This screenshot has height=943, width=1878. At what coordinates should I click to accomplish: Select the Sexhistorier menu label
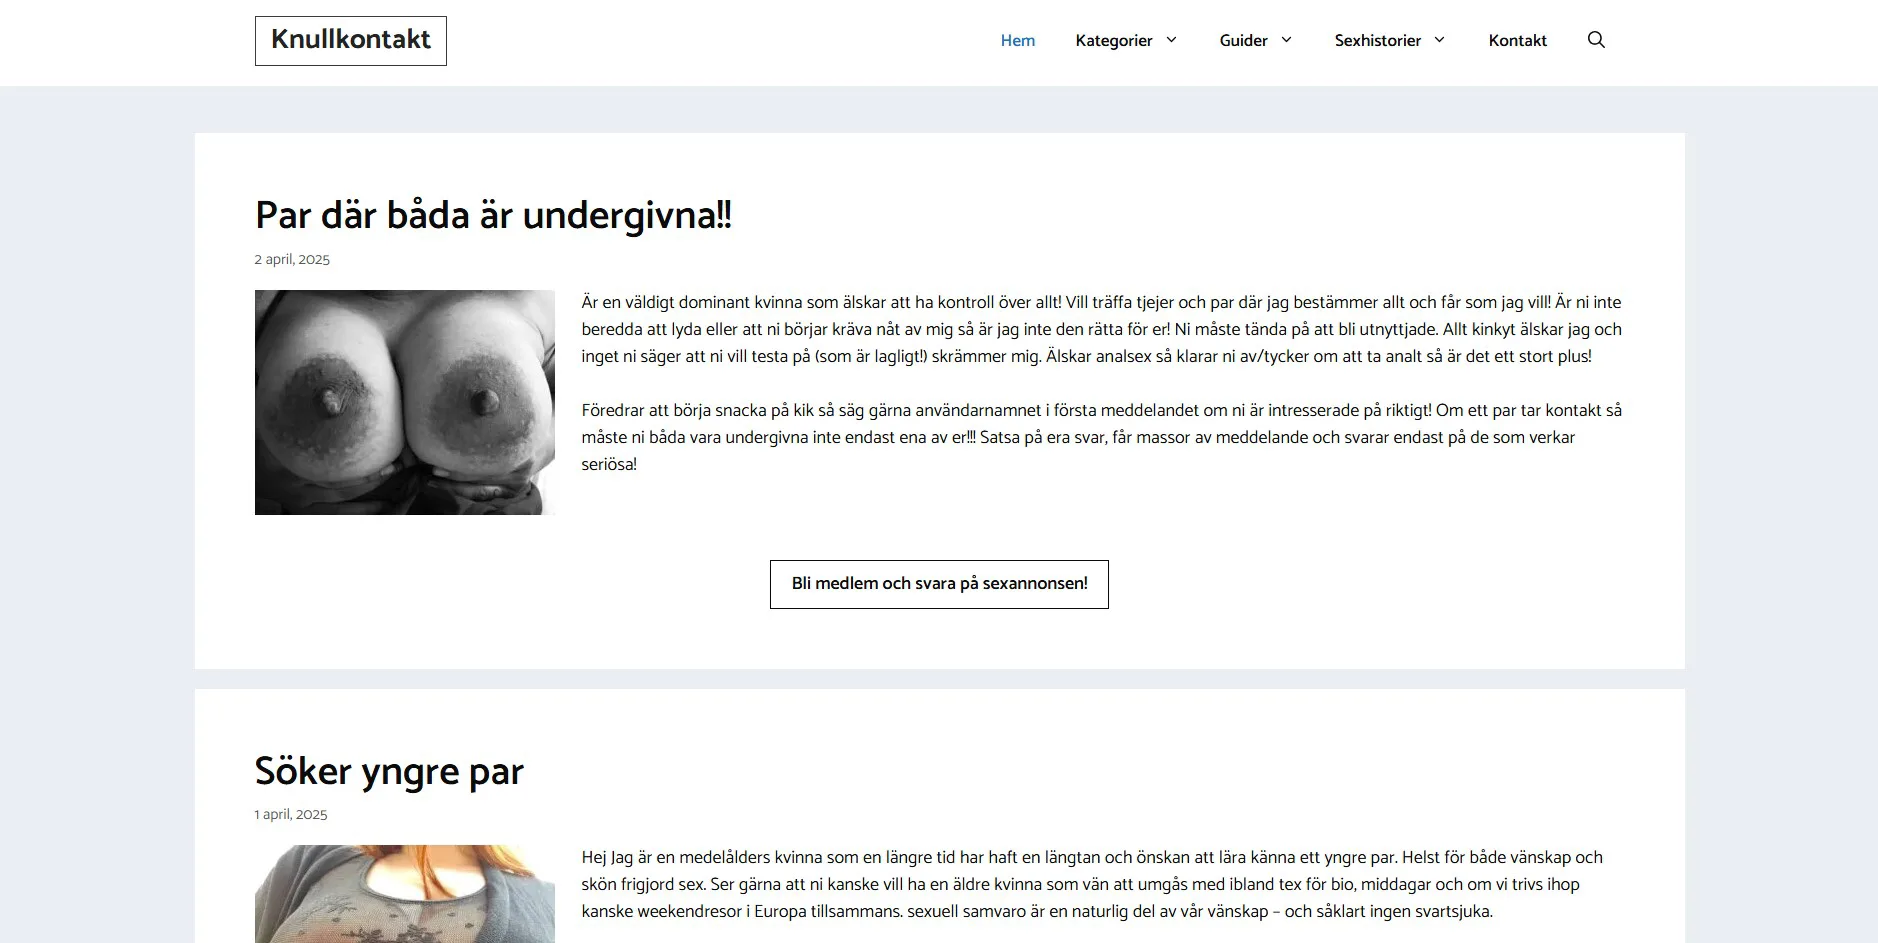[x=1377, y=40]
